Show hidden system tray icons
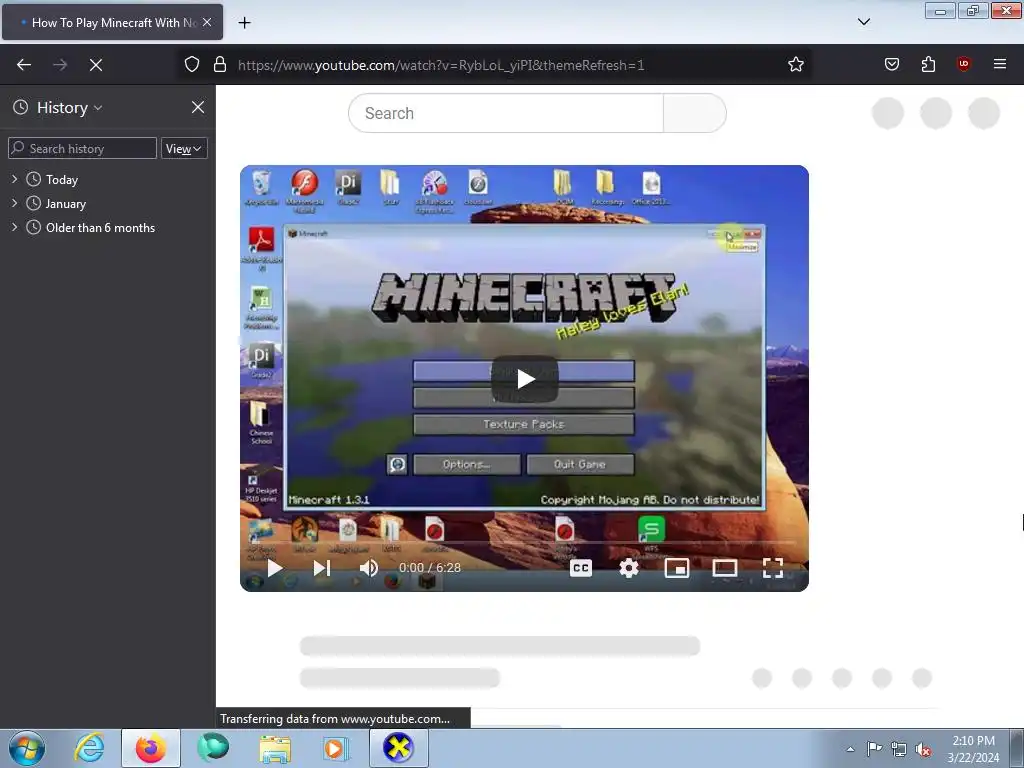The width and height of the screenshot is (1024, 768). (850, 749)
